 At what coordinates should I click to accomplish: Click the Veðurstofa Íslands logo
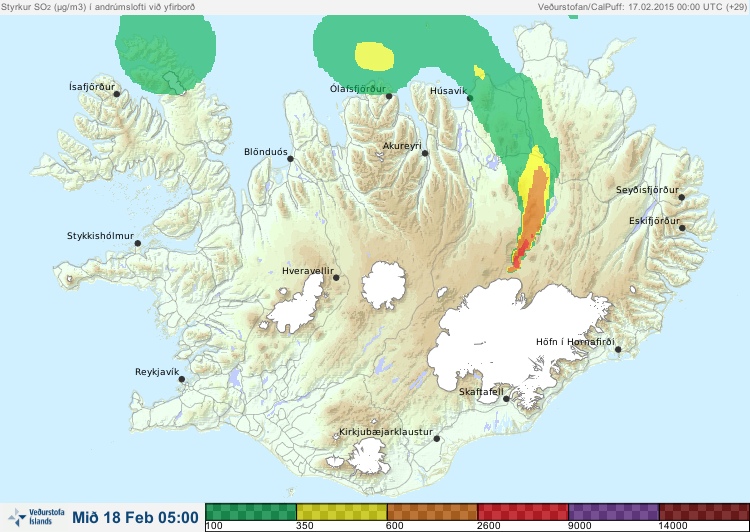click(x=36, y=517)
